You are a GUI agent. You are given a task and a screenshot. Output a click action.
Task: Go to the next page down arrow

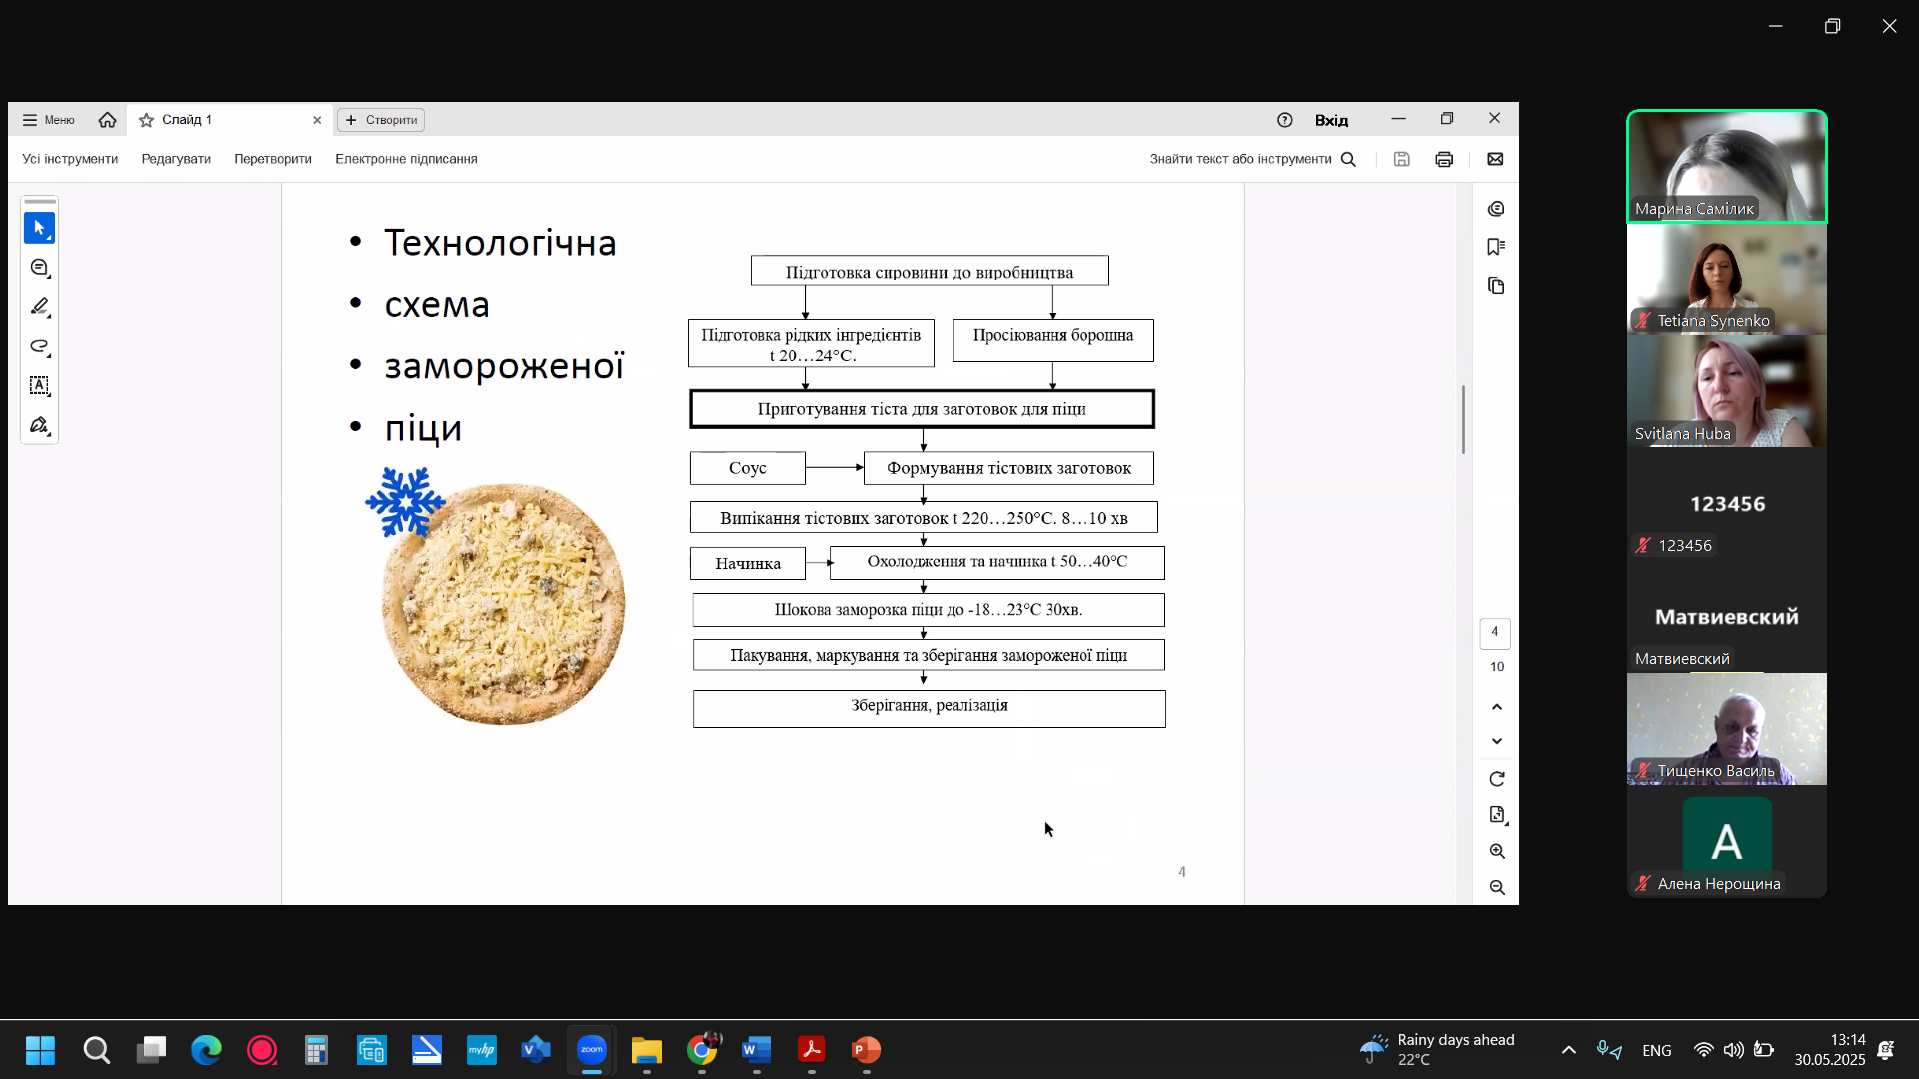pyautogui.click(x=1497, y=741)
